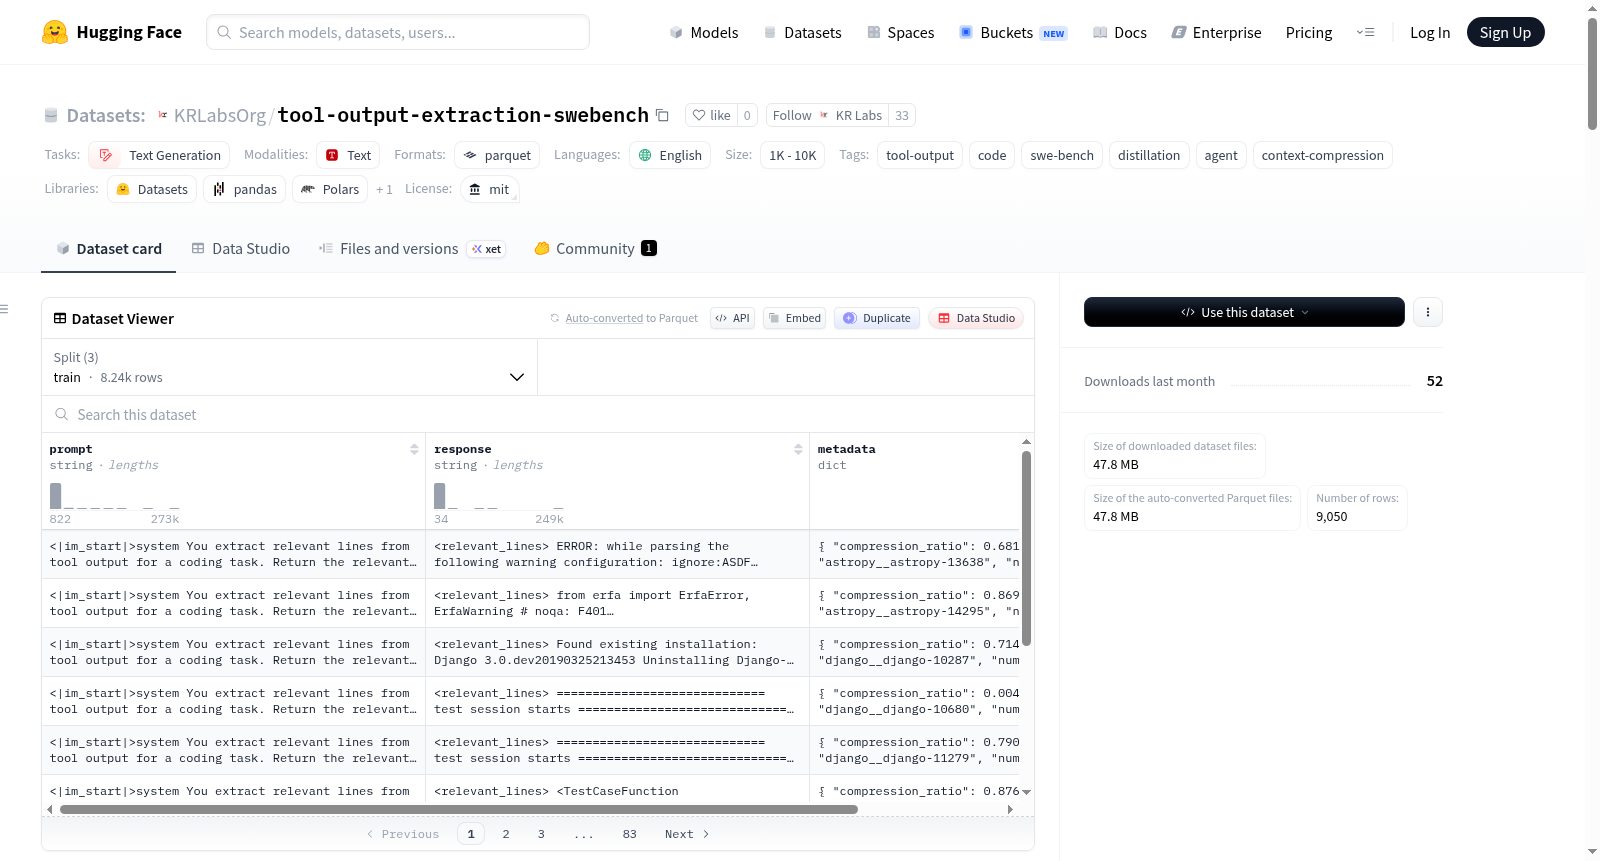This screenshot has height=861, width=1600.
Task: Click the response length histogram bar
Action: coord(439,496)
